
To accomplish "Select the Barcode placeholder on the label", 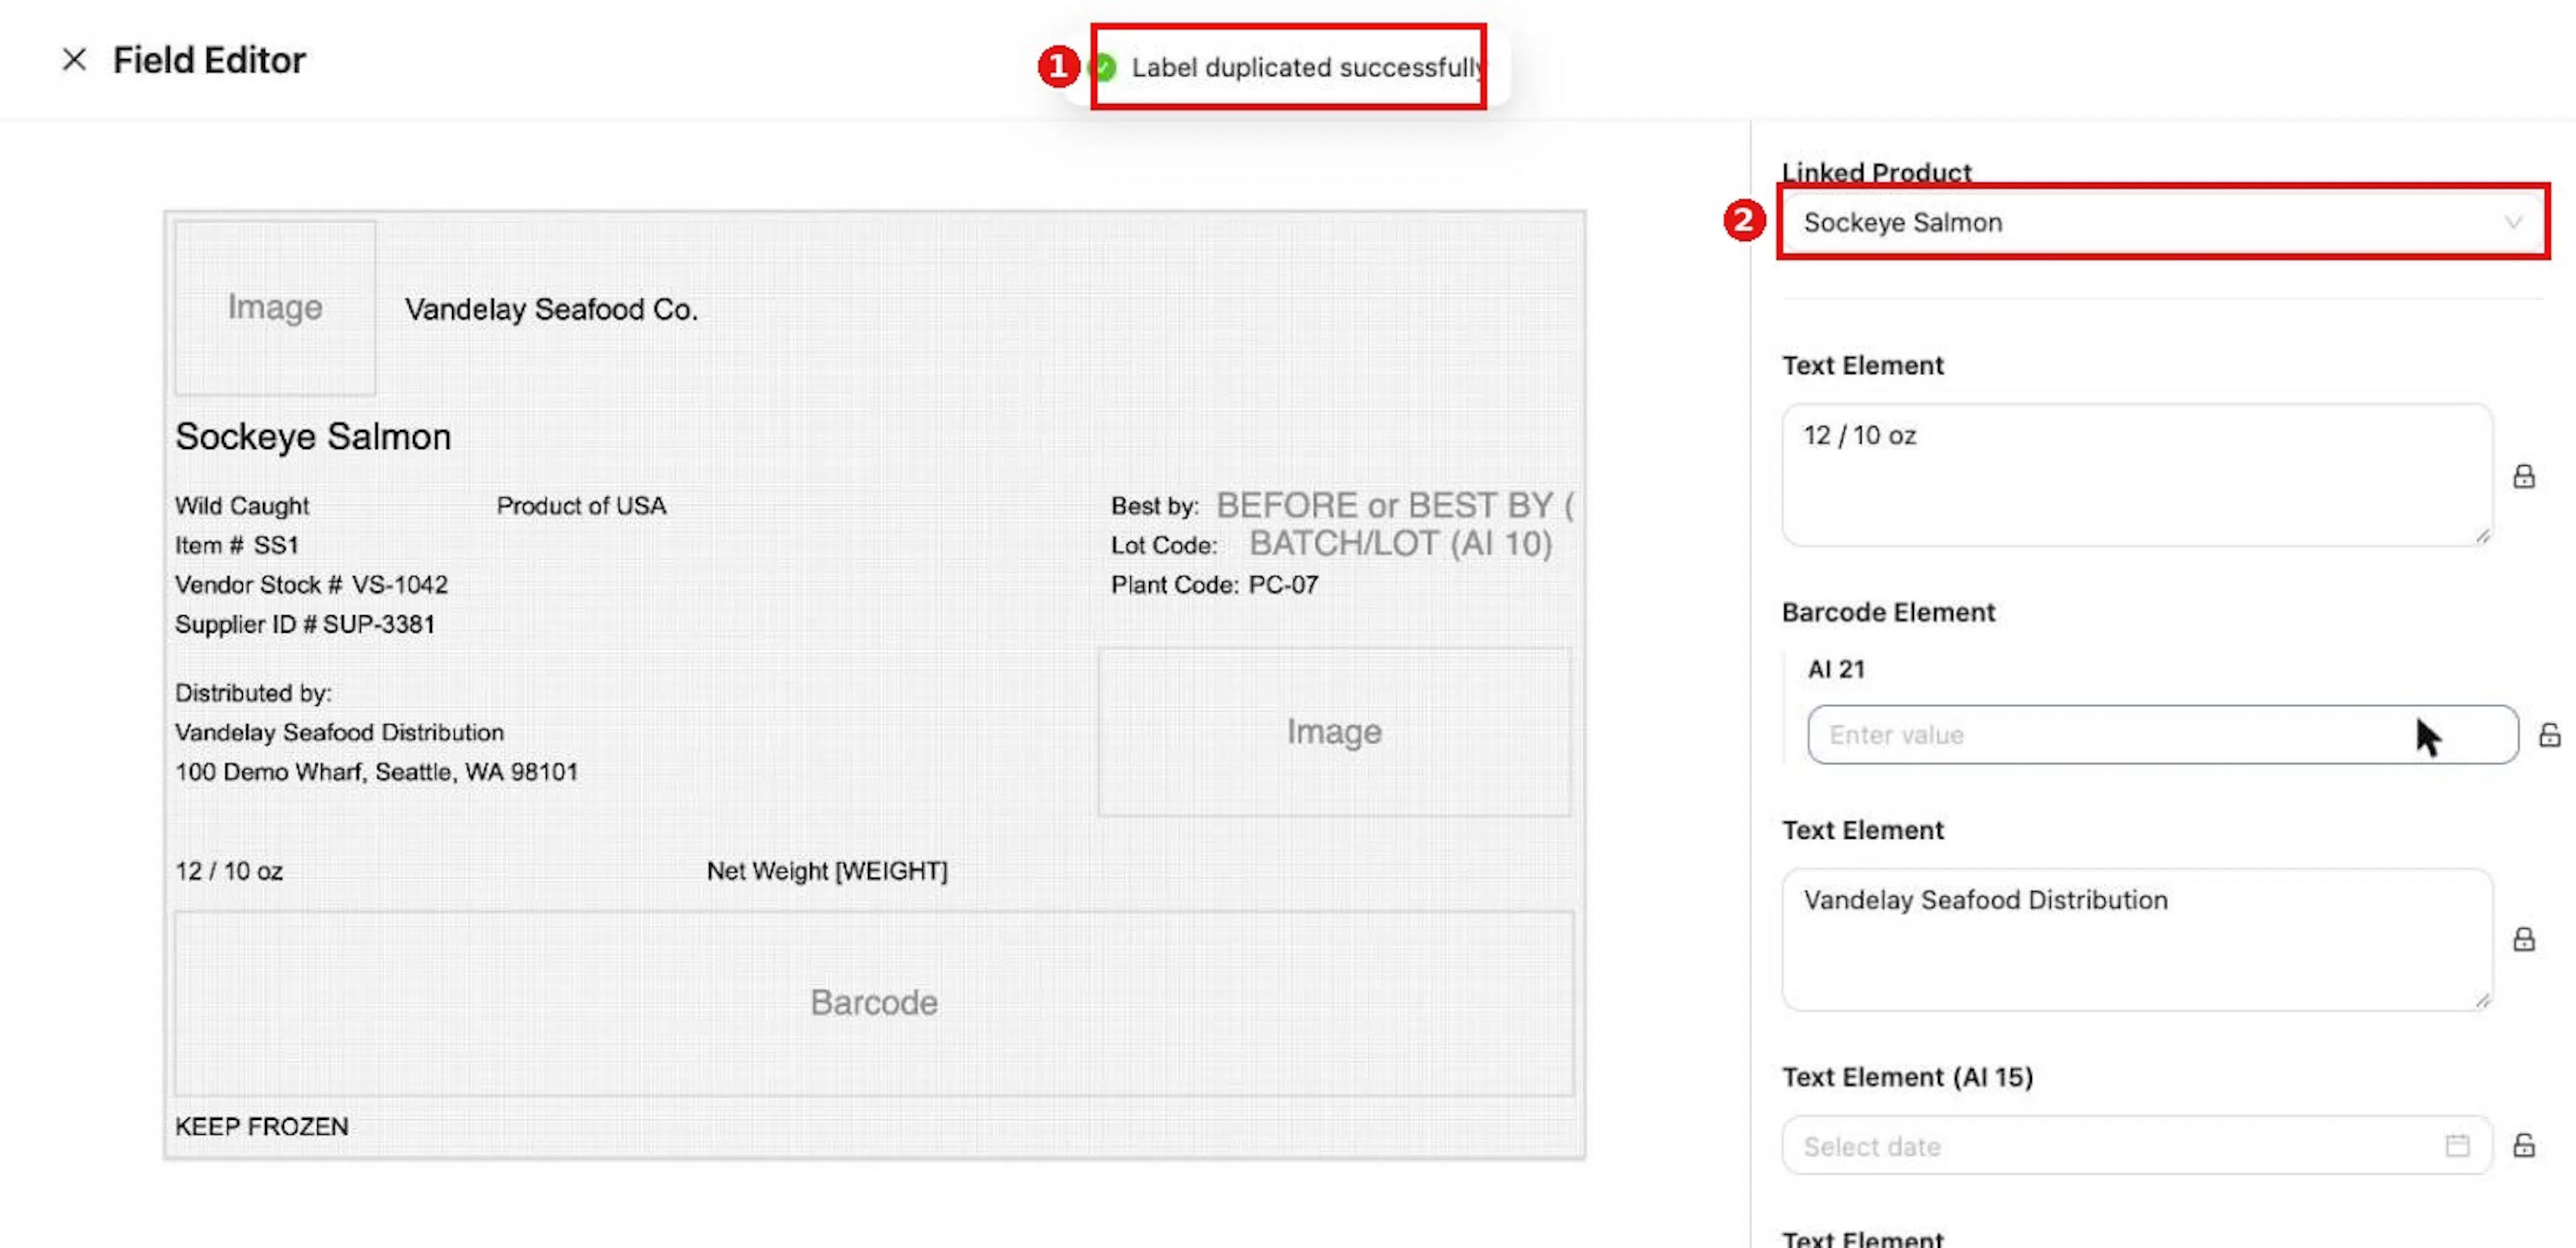I will pyautogui.click(x=874, y=1003).
